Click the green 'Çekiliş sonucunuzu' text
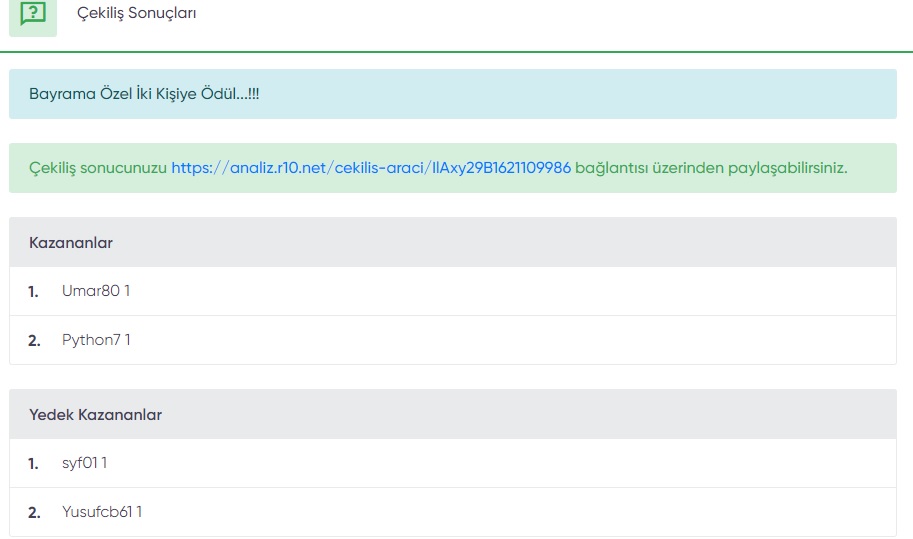 tap(98, 168)
